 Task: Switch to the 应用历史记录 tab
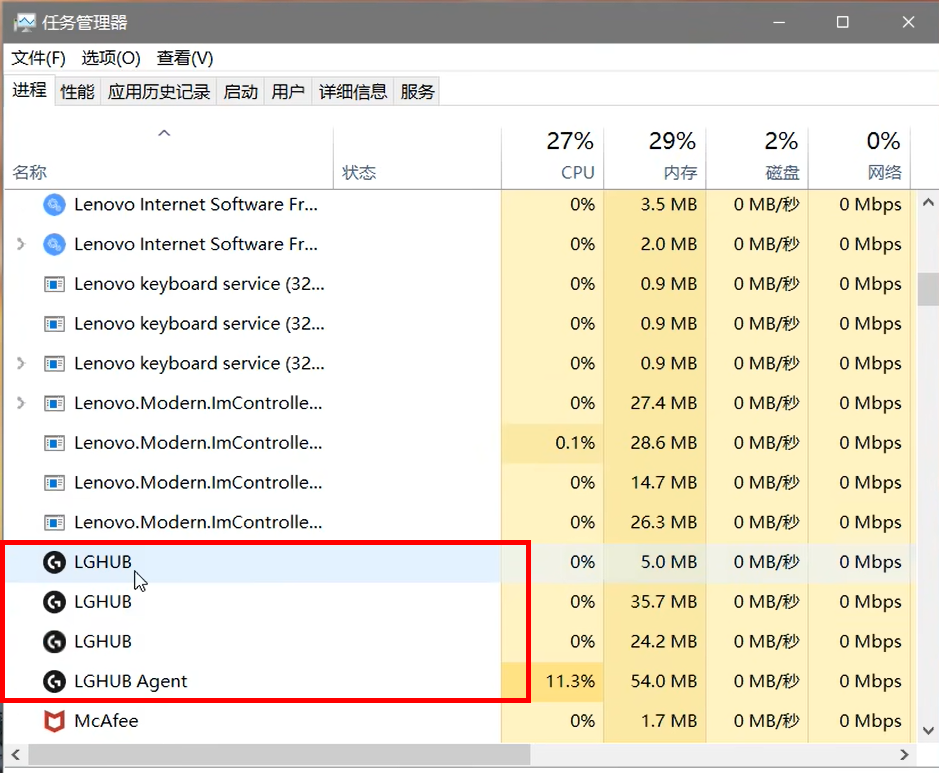159,92
